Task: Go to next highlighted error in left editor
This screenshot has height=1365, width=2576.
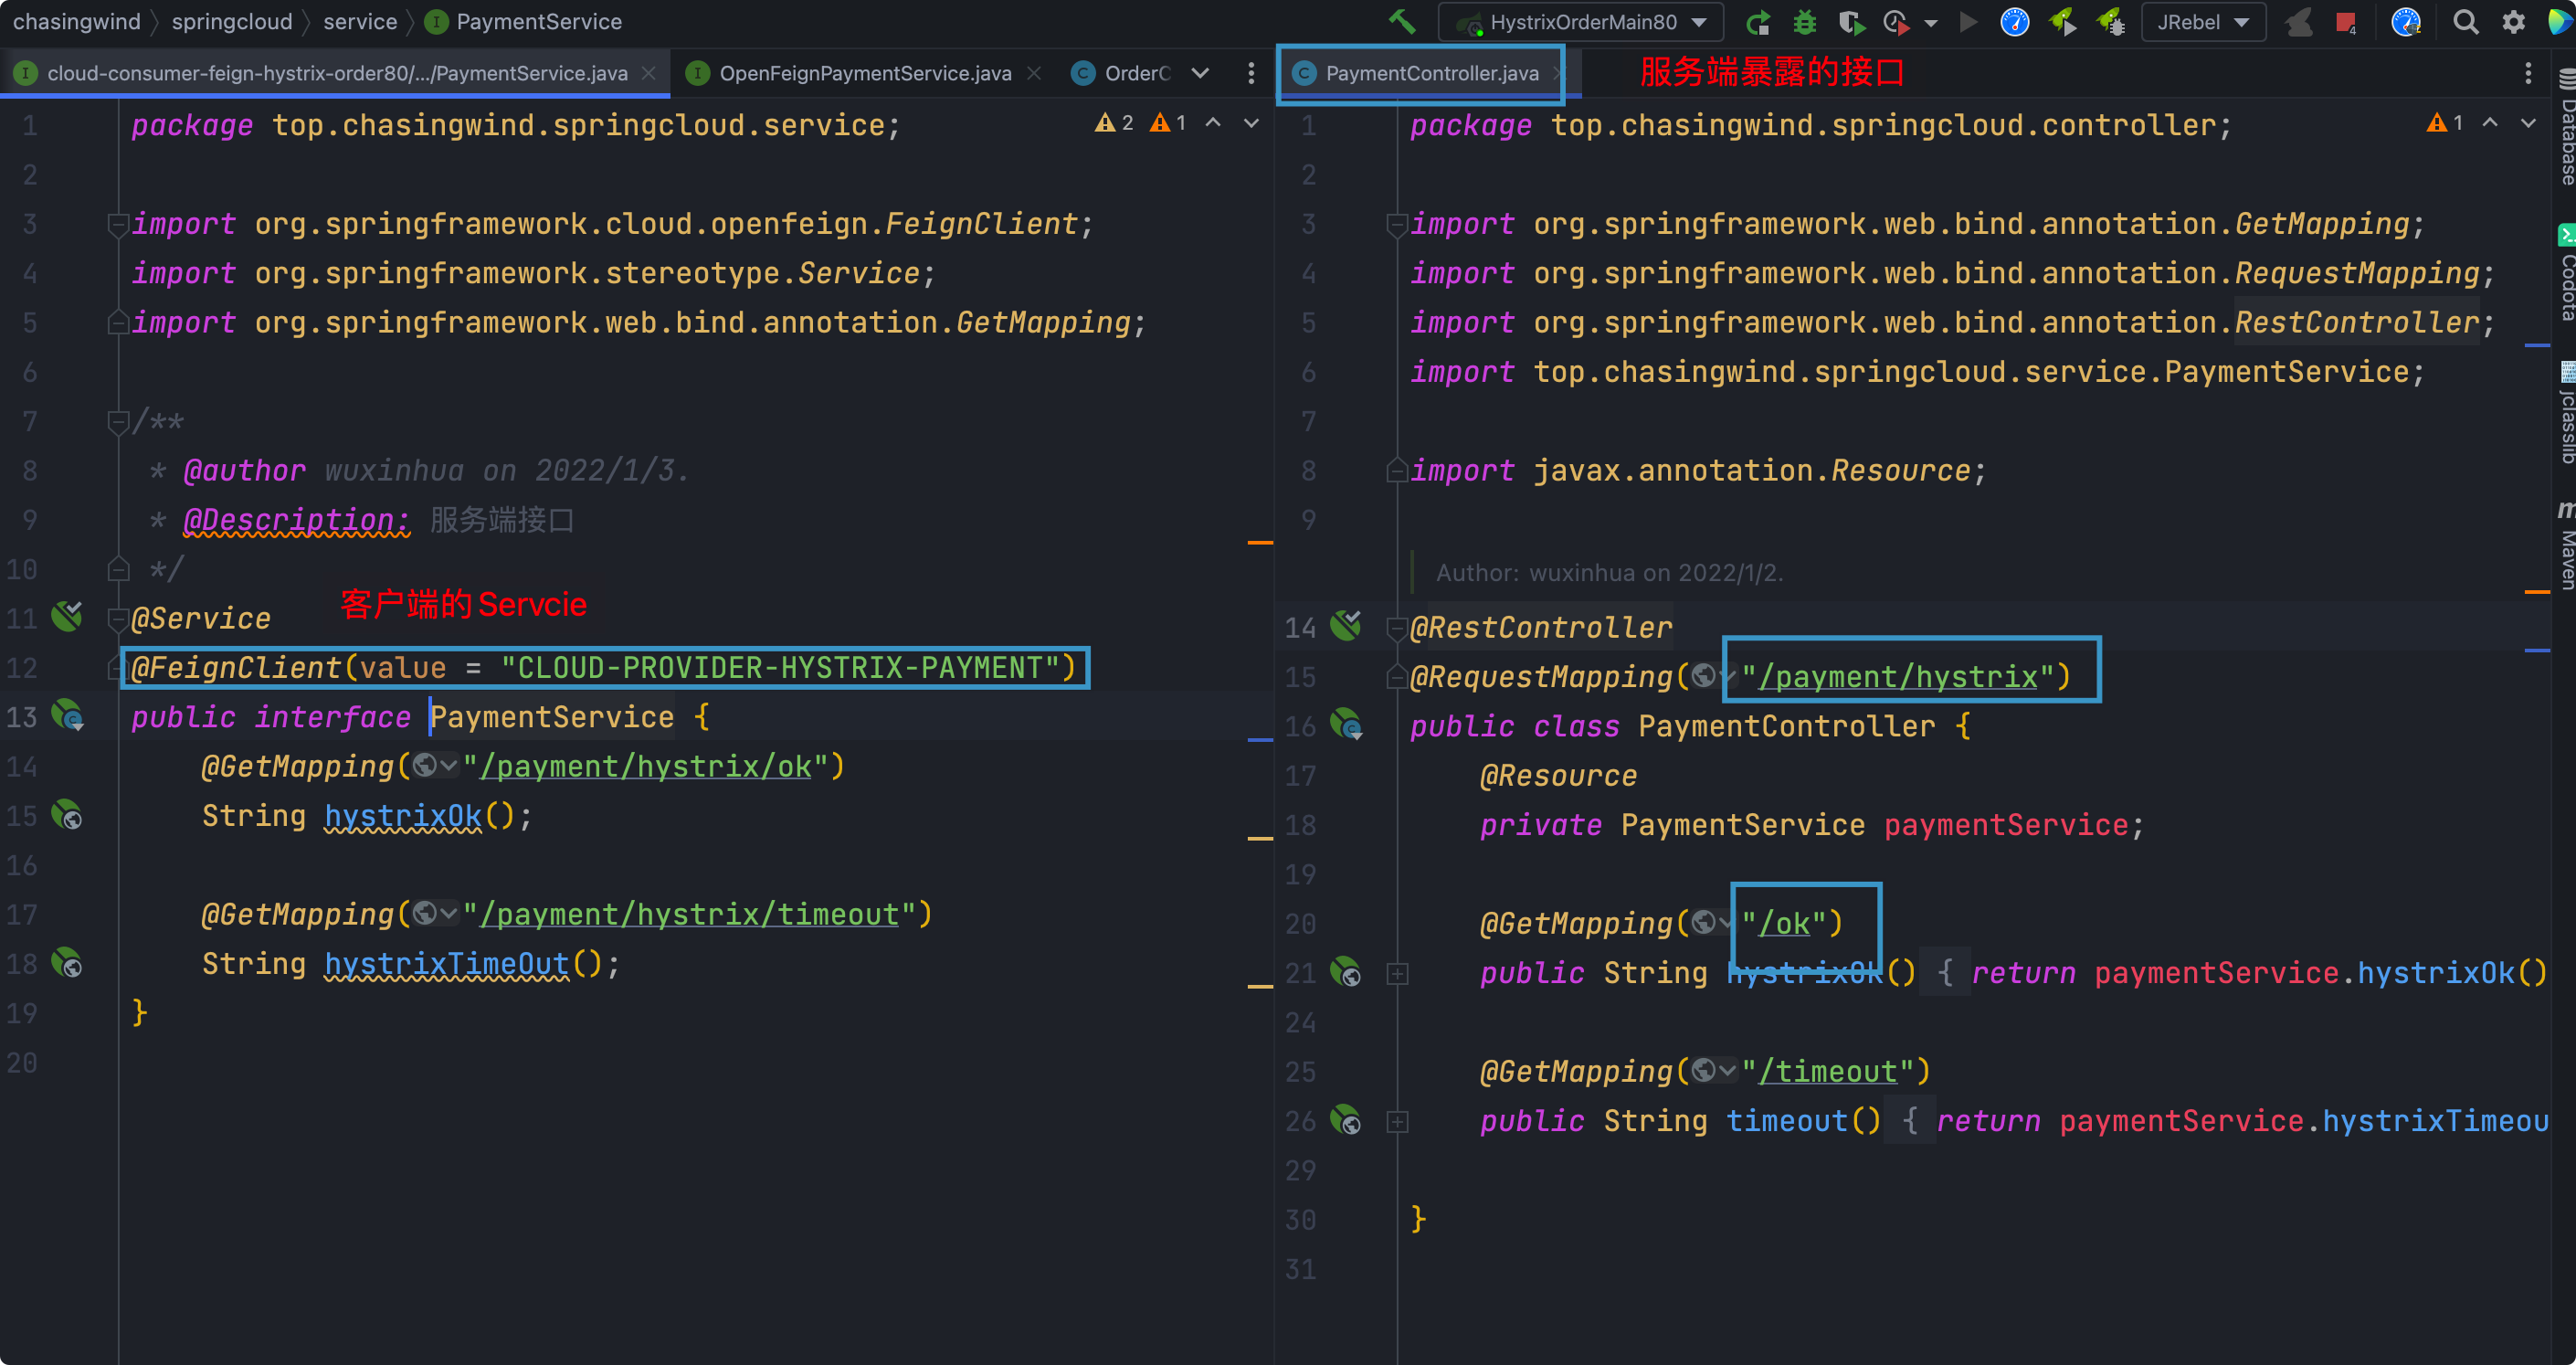Action: 1251,122
